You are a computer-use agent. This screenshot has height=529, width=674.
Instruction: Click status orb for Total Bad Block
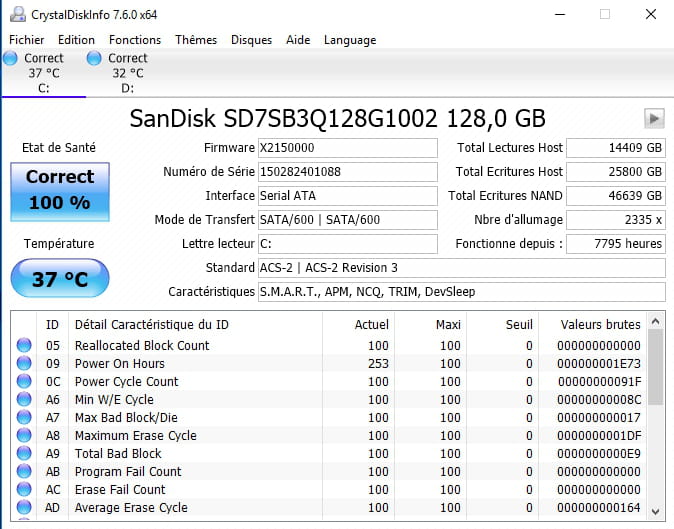(x=24, y=453)
